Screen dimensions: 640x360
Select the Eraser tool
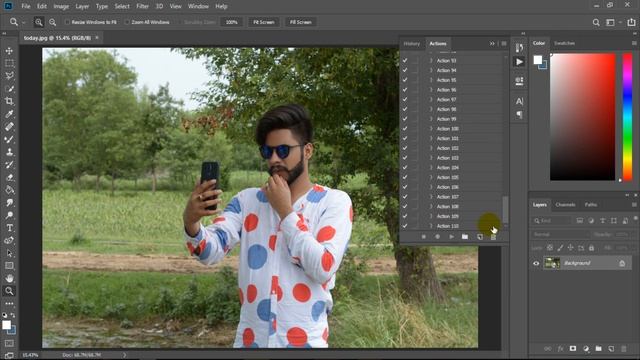click(9, 177)
